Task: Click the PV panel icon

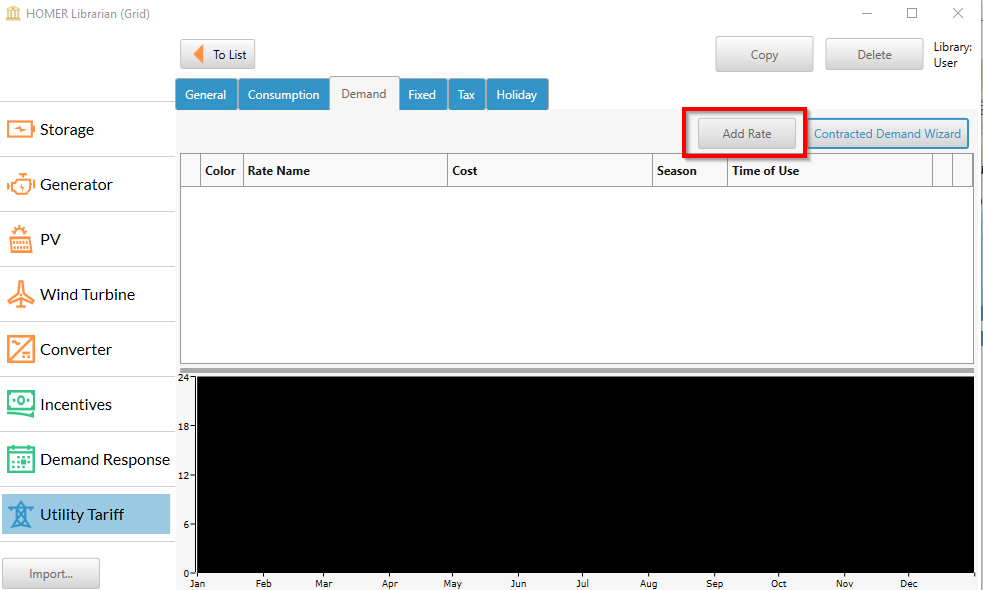Action: pyautogui.click(x=22, y=239)
